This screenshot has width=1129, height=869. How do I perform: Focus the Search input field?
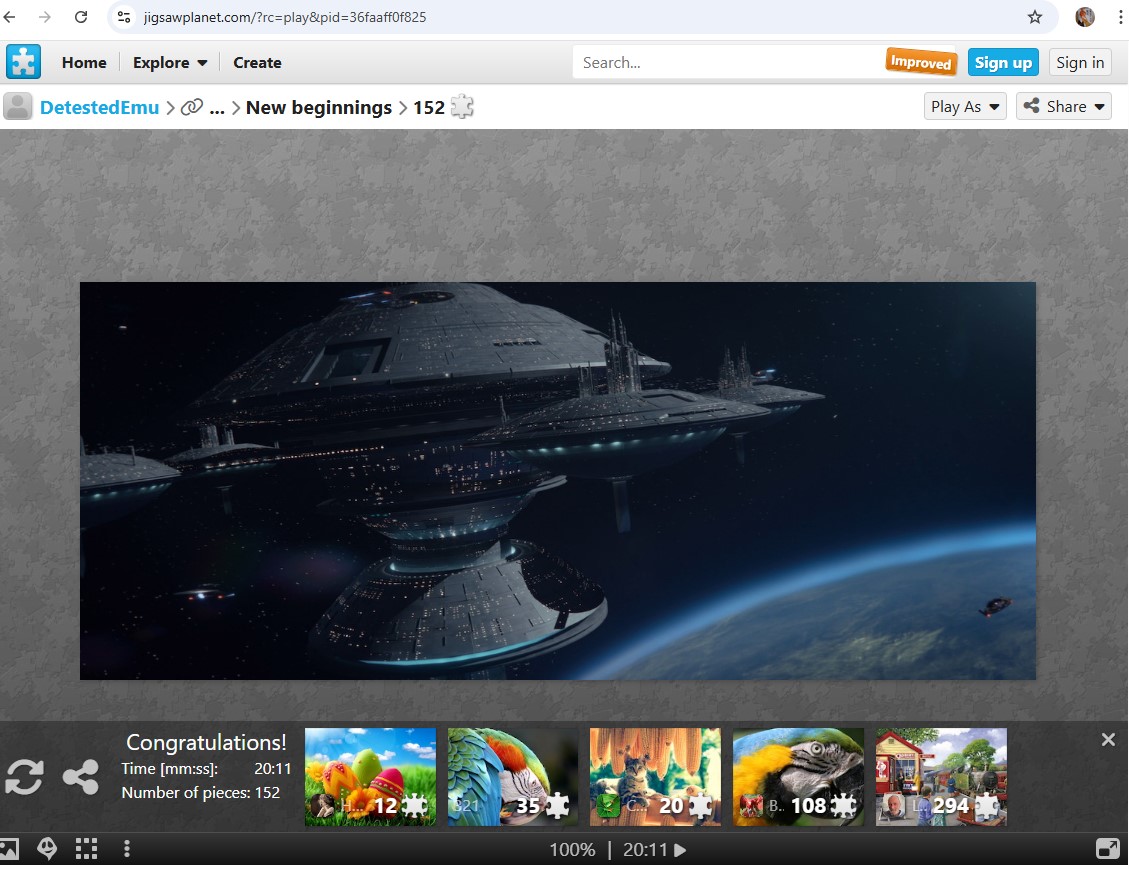pos(729,63)
